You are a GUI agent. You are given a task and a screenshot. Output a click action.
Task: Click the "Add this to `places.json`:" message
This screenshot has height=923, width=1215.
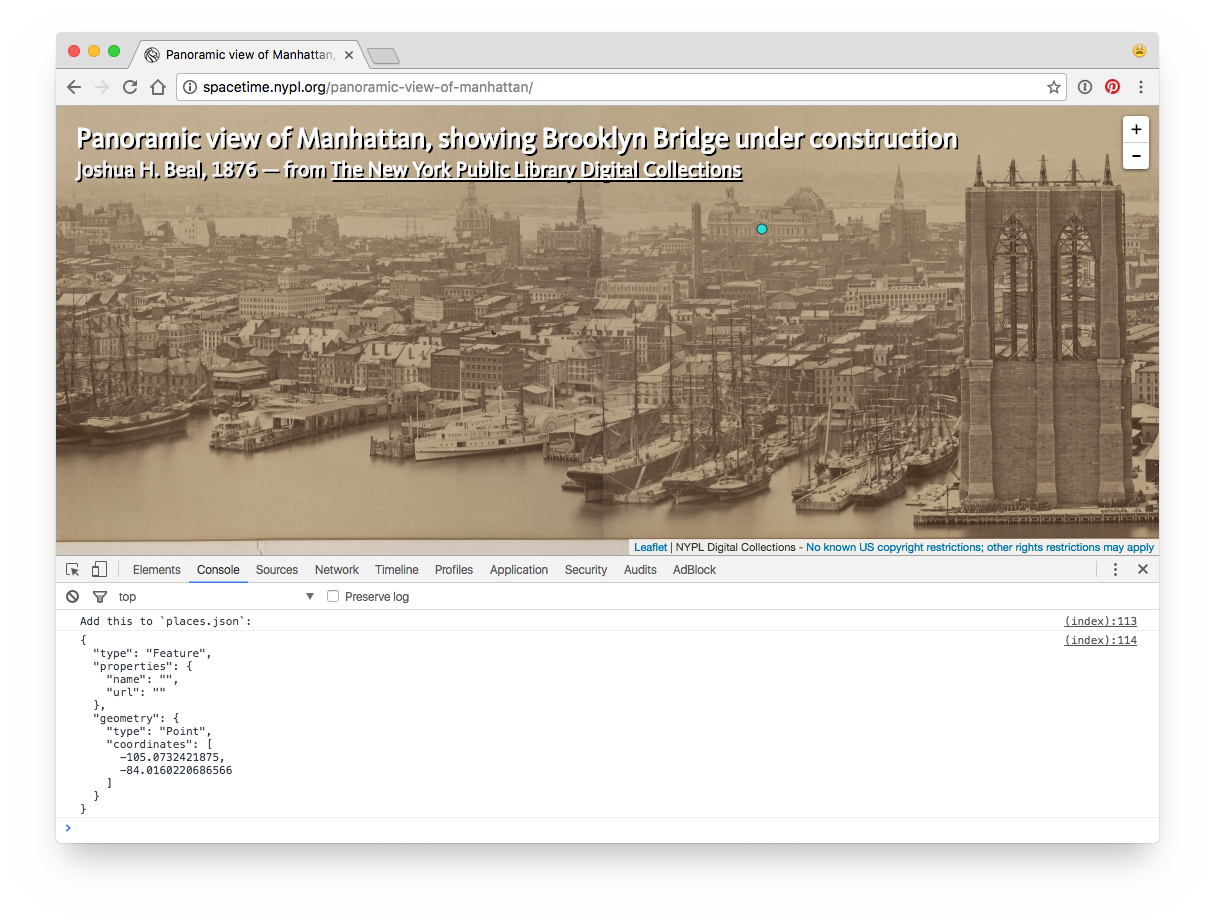[x=166, y=621]
